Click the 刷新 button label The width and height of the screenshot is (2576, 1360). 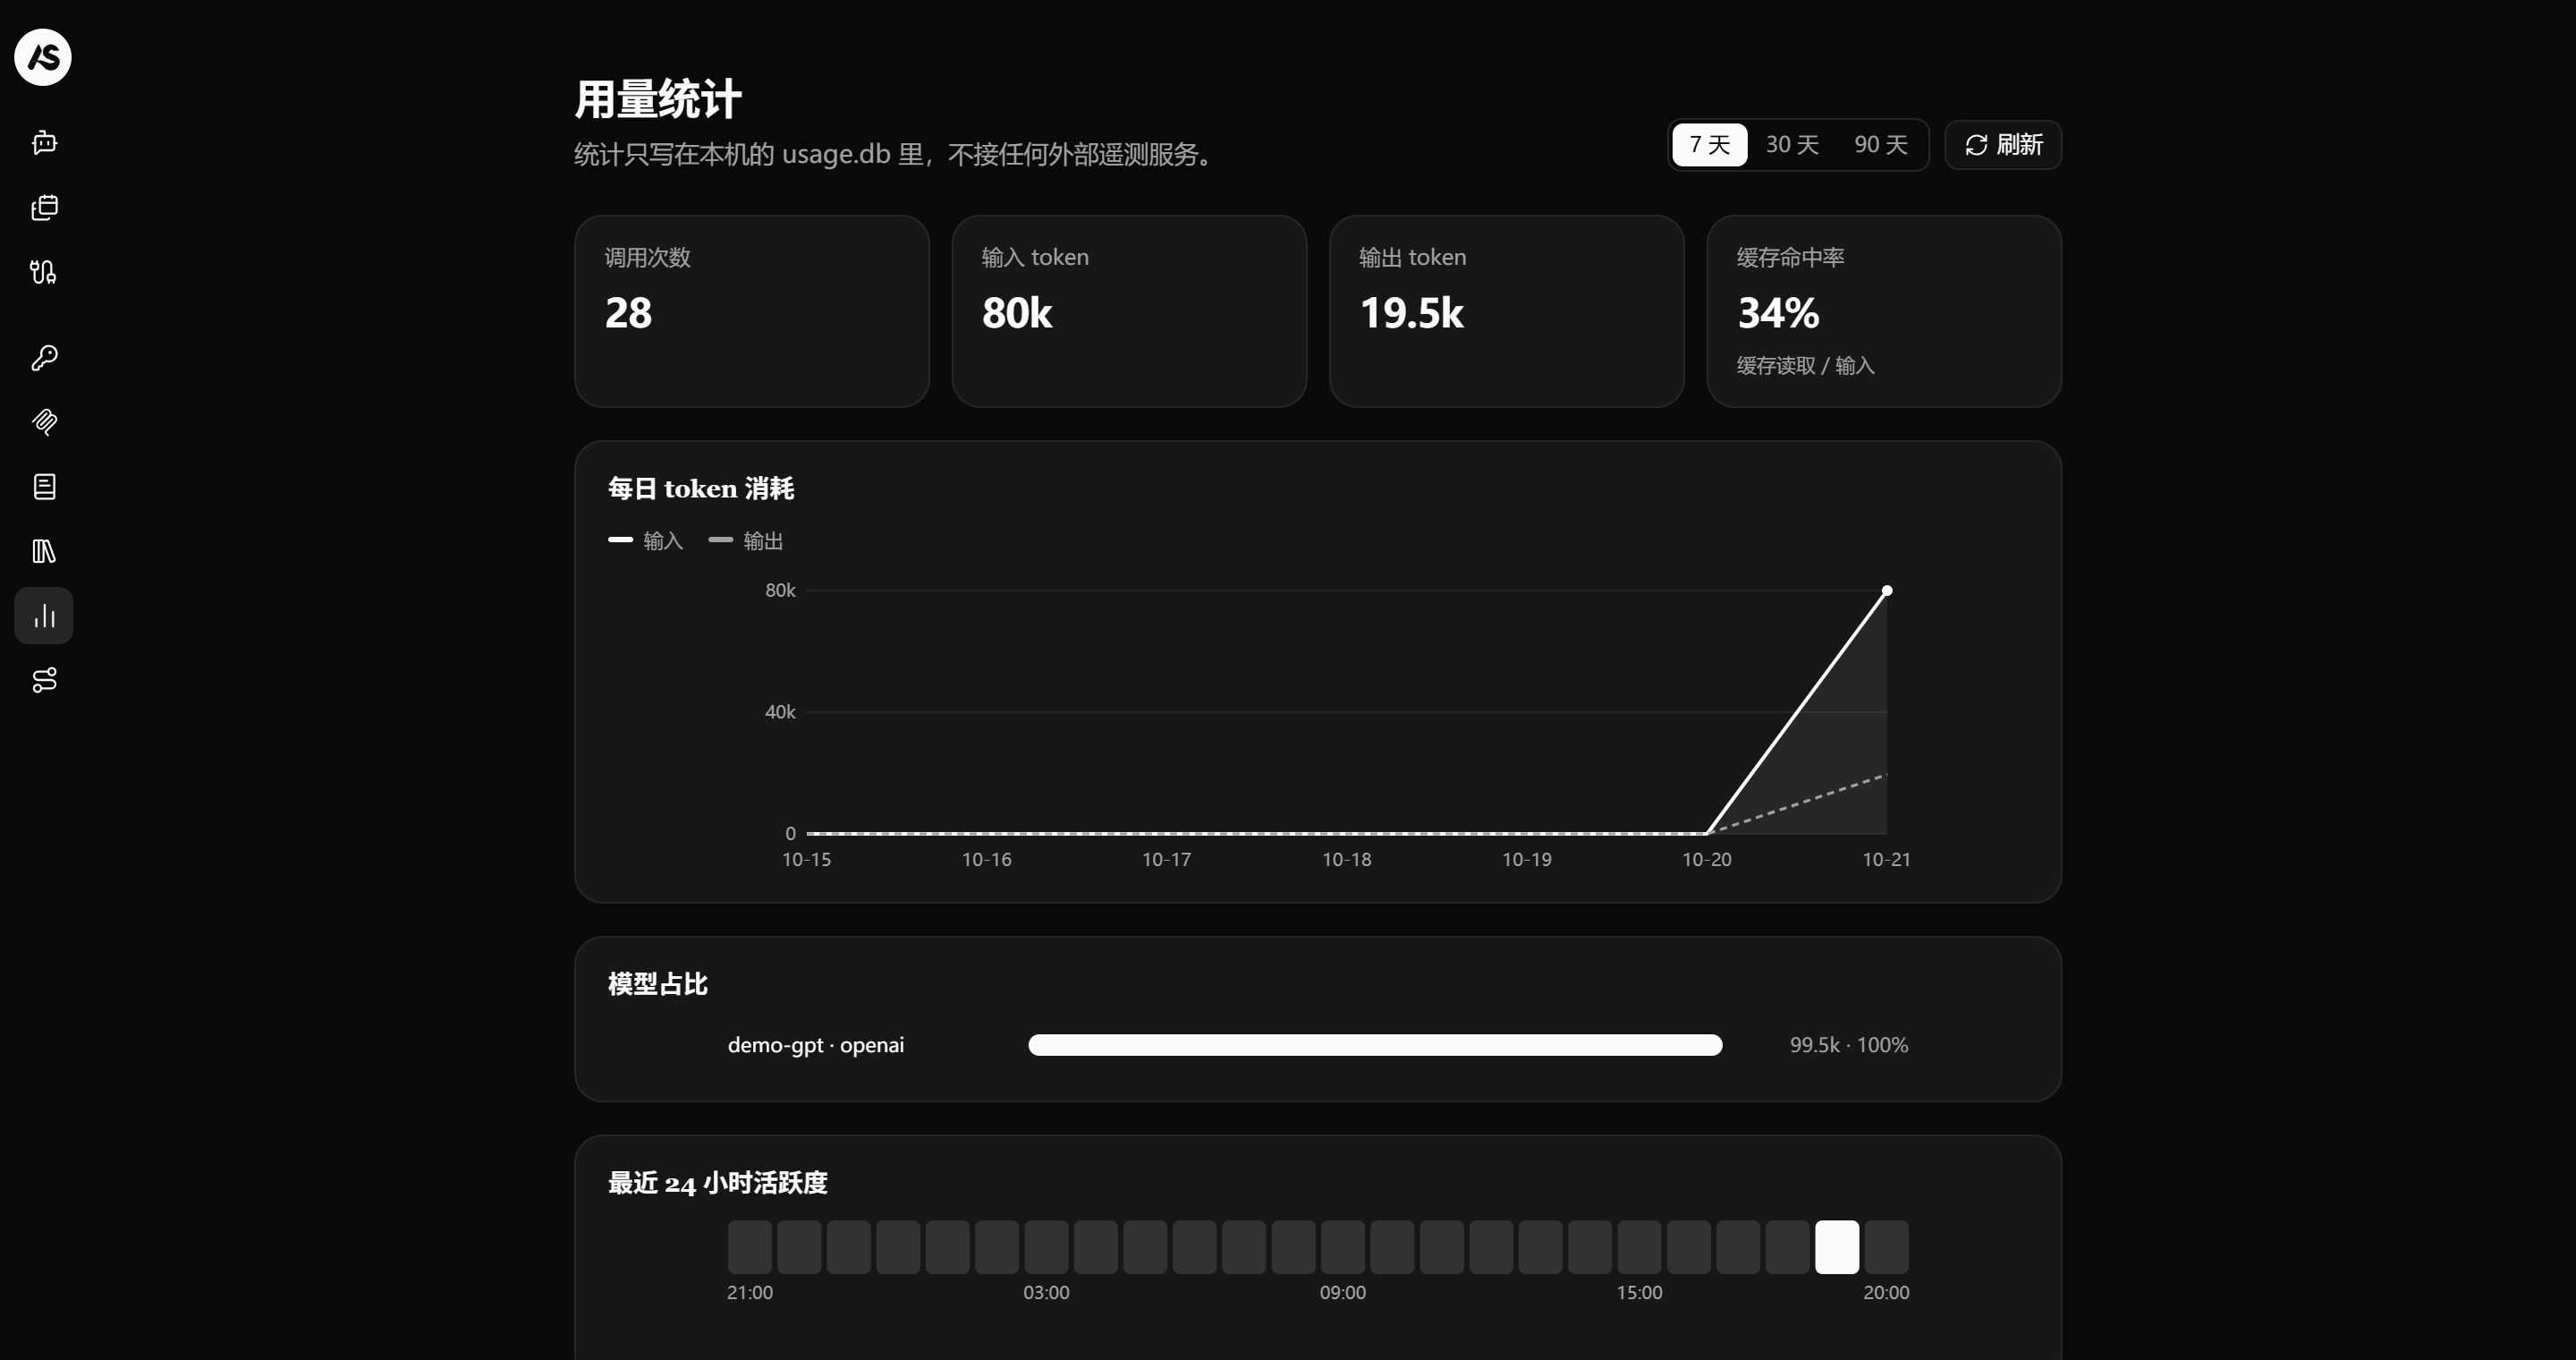[x=2019, y=145]
